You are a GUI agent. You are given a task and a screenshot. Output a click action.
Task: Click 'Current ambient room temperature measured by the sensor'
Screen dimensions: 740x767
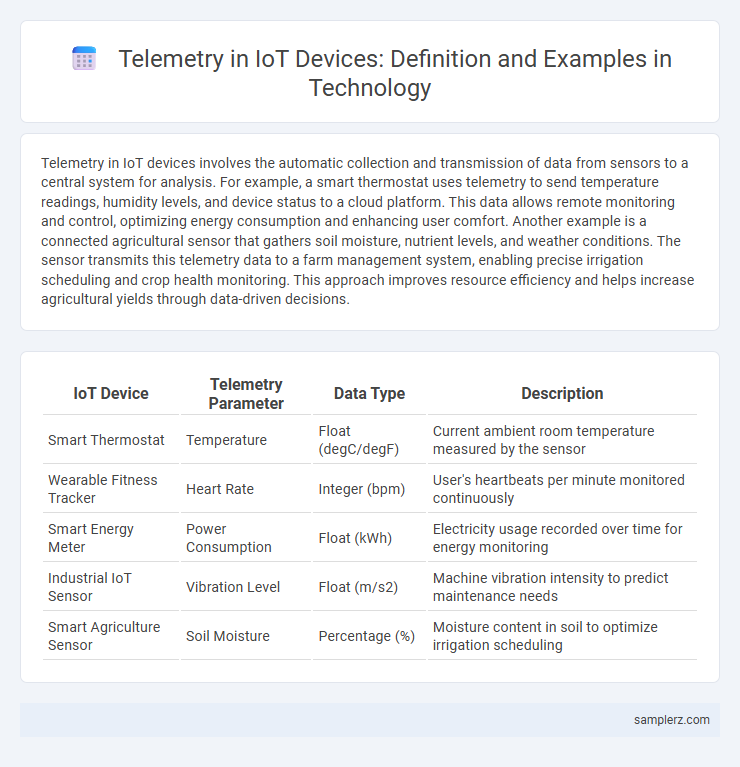point(562,440)
